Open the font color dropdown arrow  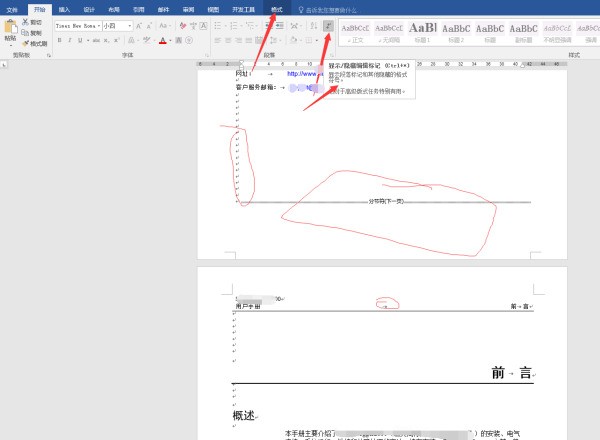171,40
